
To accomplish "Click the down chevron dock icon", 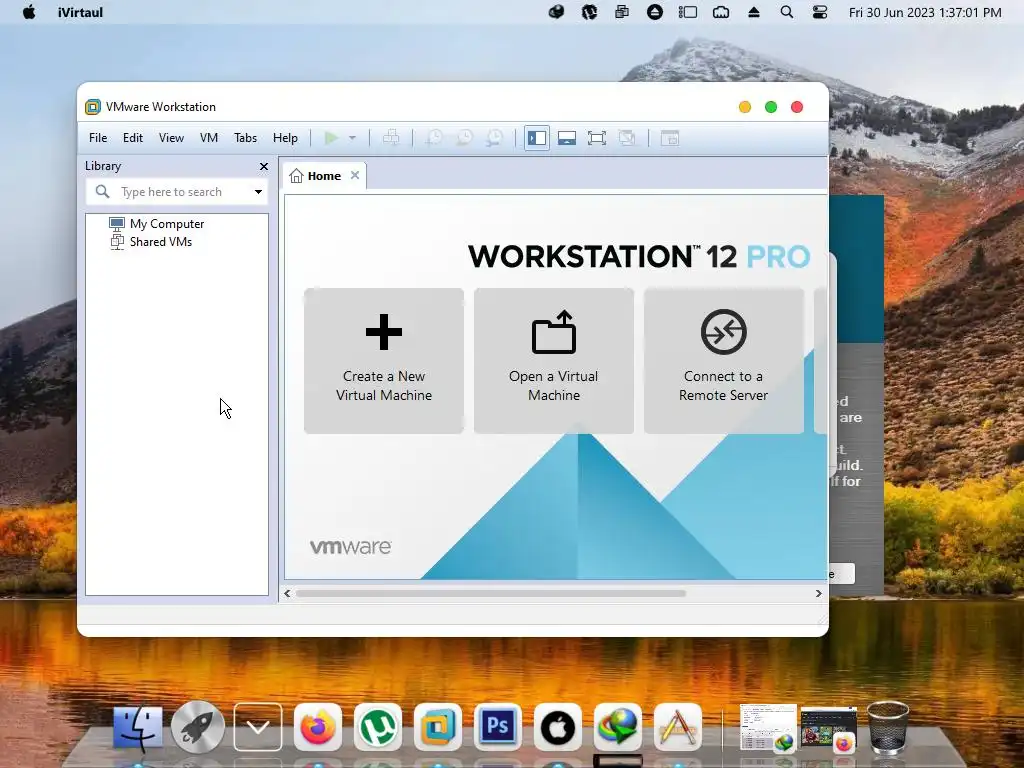I will tap(258, 728).
